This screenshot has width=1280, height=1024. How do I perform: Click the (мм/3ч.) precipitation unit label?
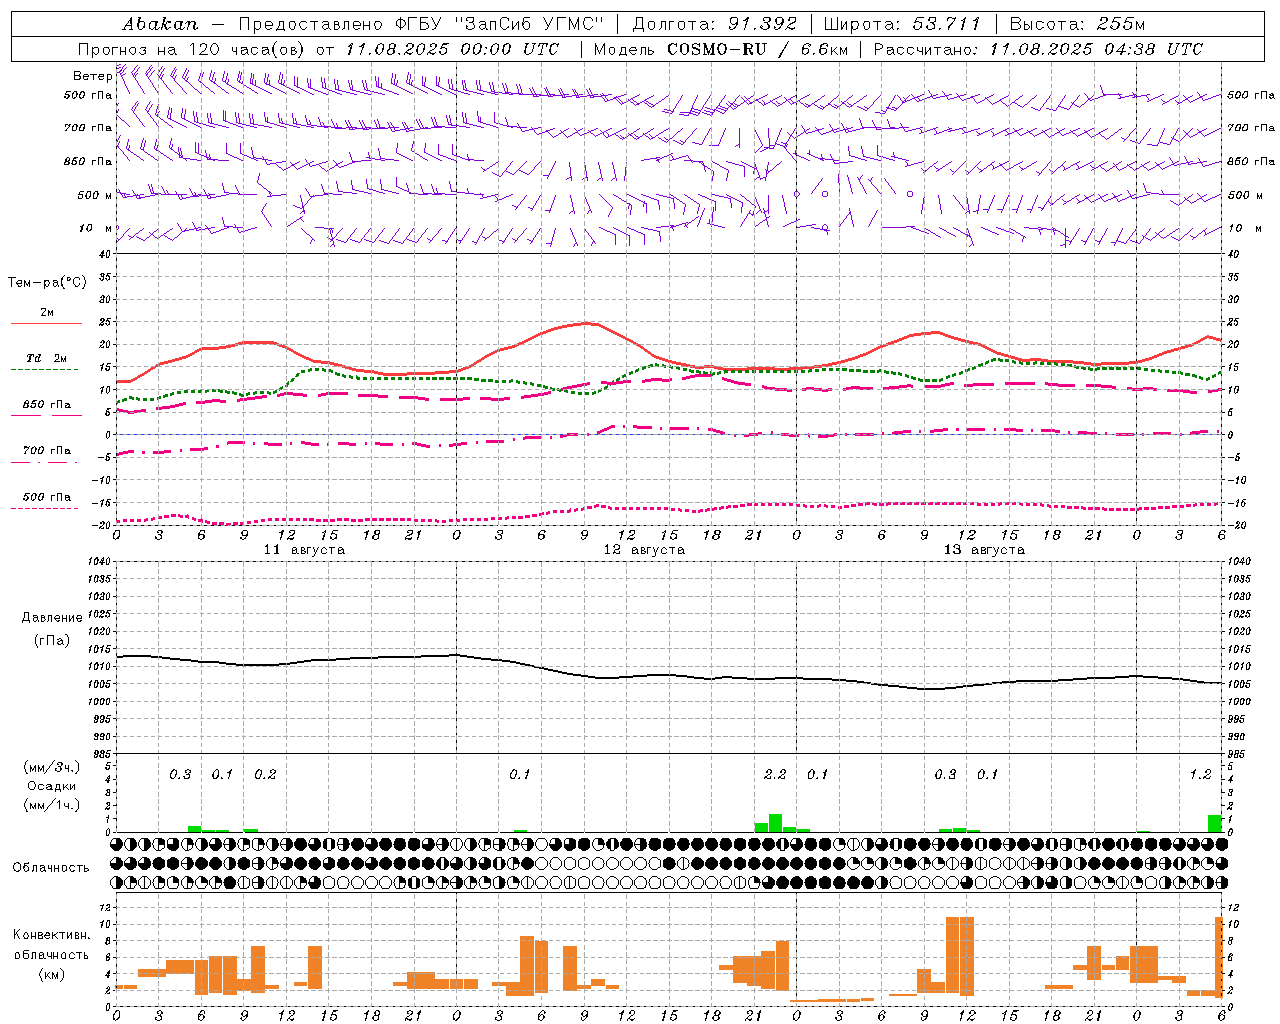52,767
